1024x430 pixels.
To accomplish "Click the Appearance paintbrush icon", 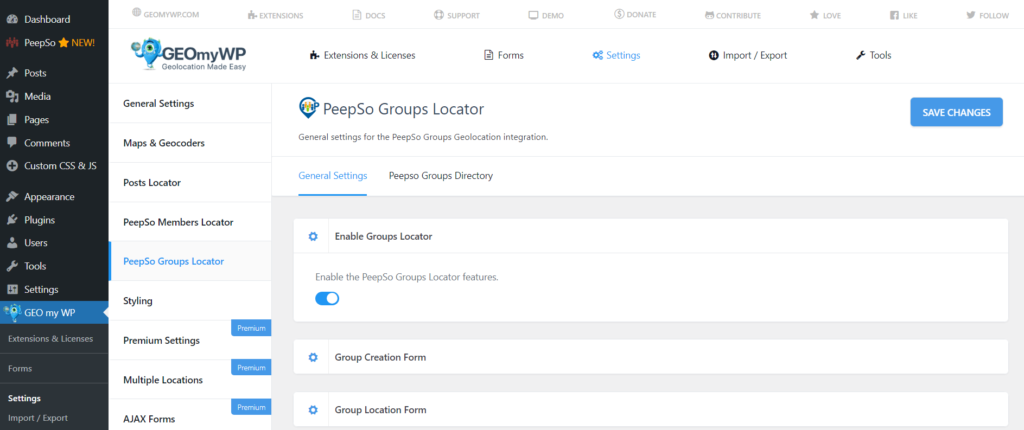I will pos(12,197).
